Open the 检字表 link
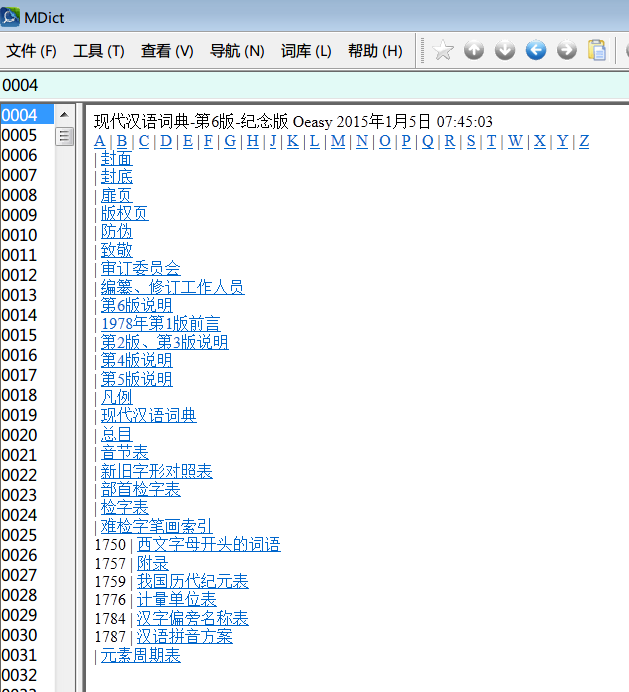Screen dimensions: 629x692 point(124,508)
